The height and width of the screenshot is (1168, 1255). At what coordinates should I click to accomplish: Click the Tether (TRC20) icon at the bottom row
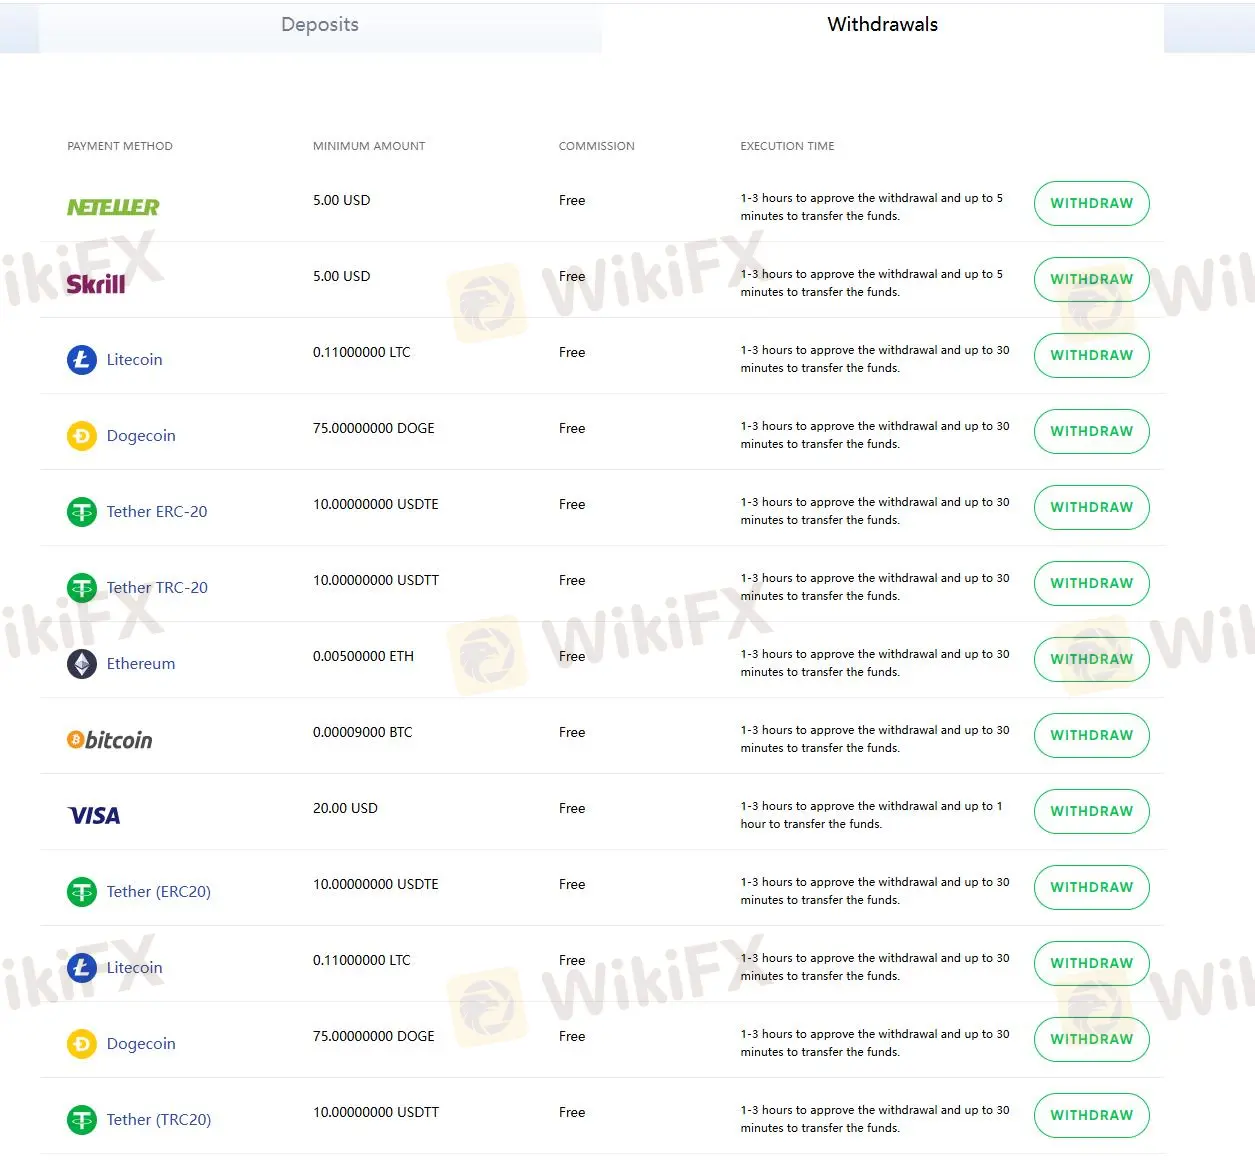(x=81, y=1119)
